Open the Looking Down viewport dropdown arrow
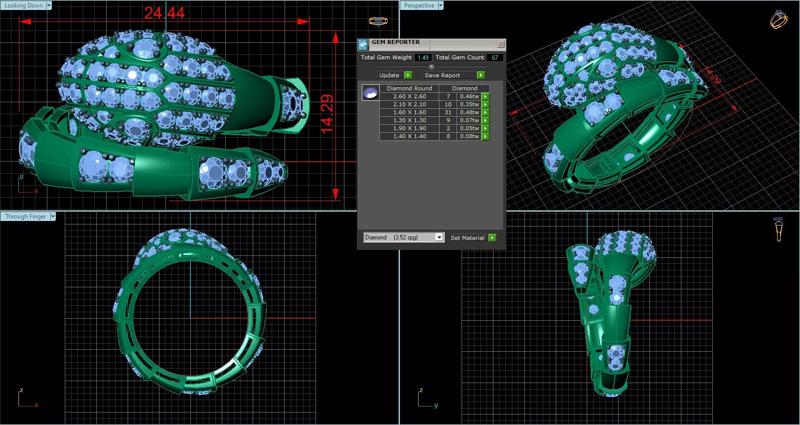This screenshot has width=800, height=425. coord(49,5)
